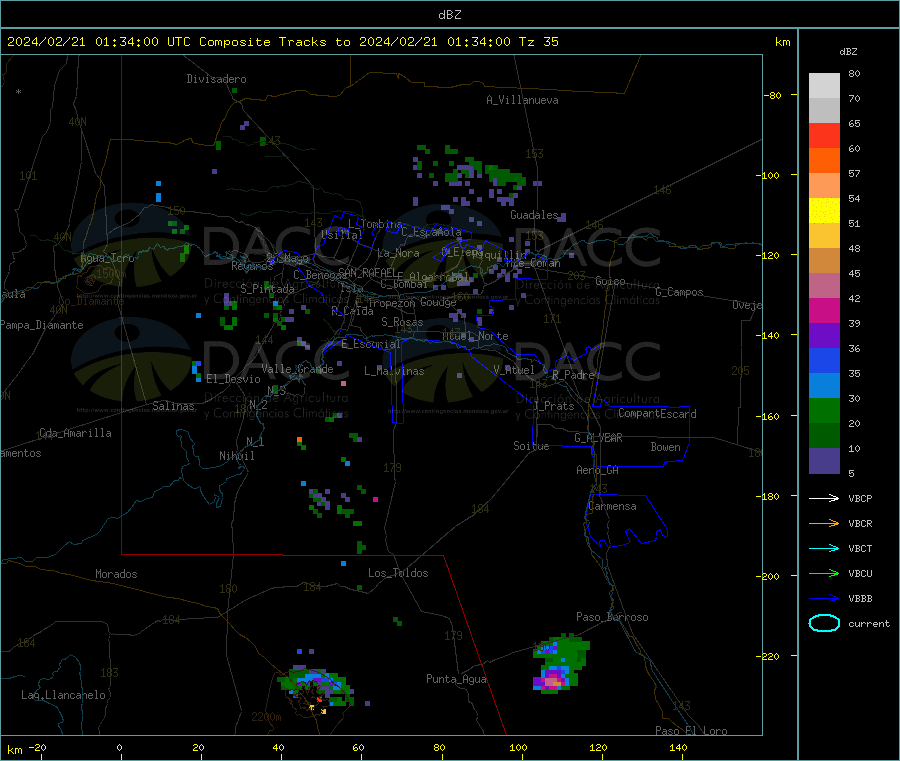
Task: Click the L_Malvinas map label
Action: tap(394, 371)
